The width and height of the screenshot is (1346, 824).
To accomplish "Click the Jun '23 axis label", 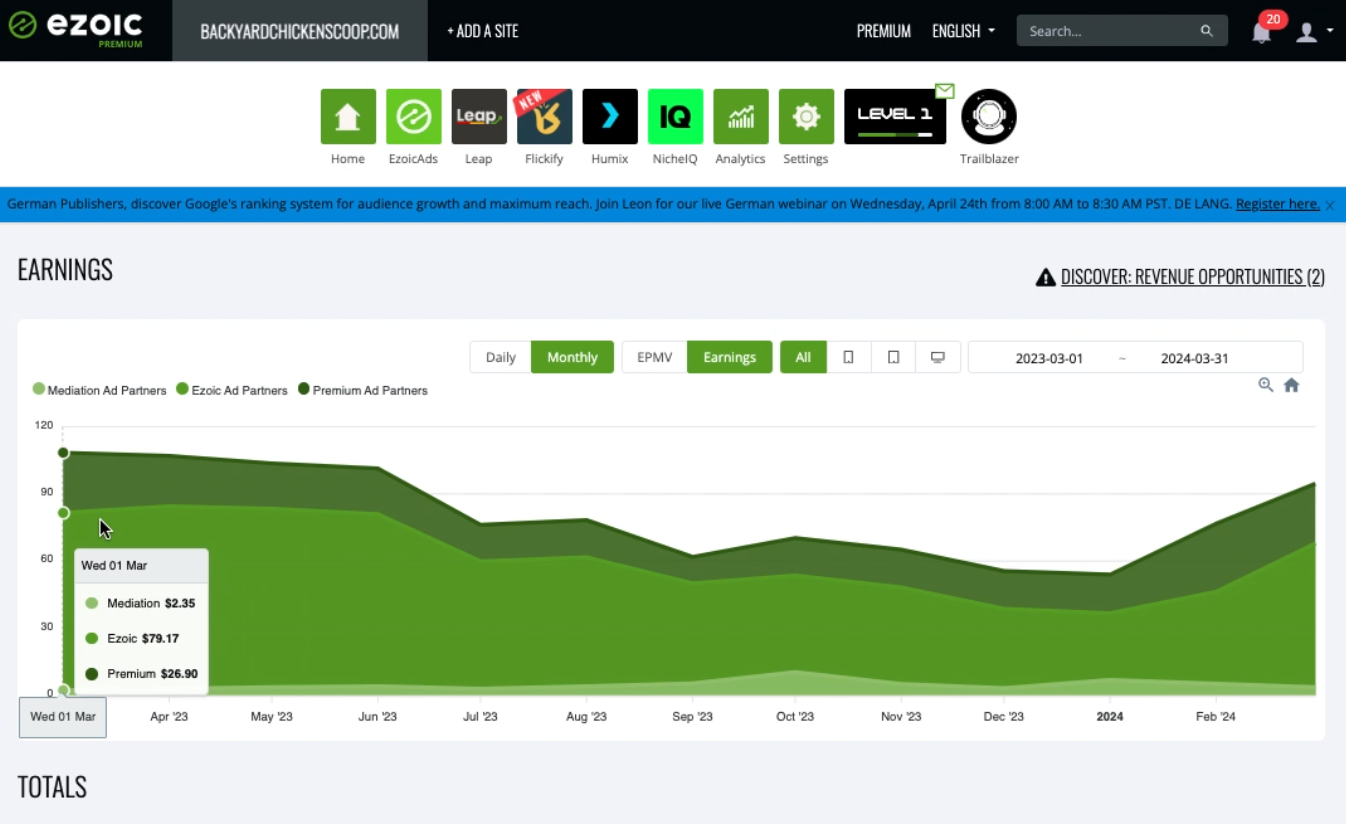I will pyautogui.click(x=378, y=717).
